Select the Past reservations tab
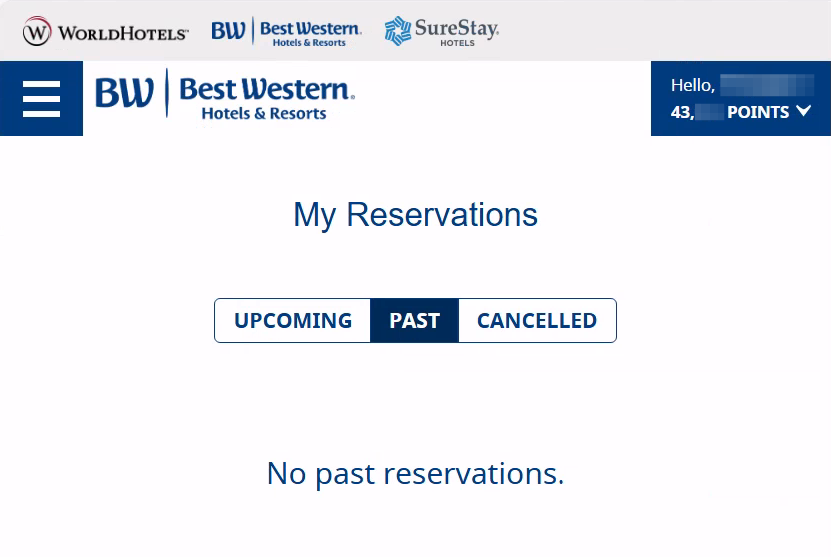Image resolution: width=831 pixels, height=557 pixels. pos(414,321)
